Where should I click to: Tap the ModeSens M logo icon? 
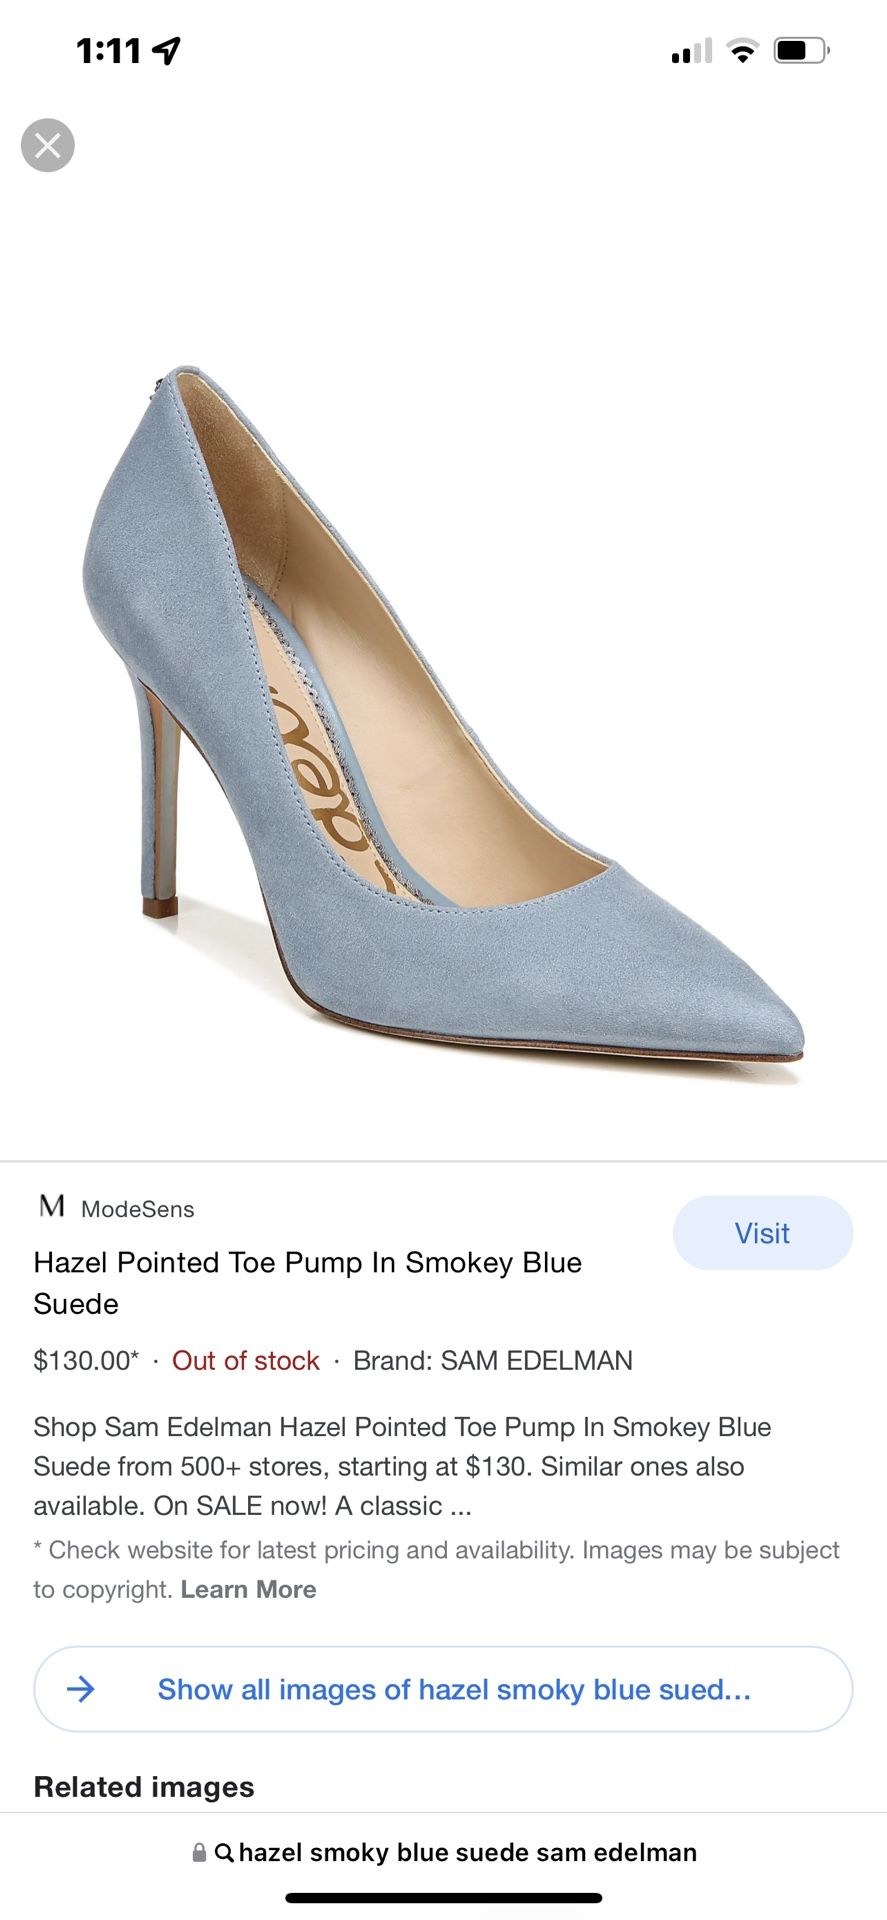click(52, 1206)
